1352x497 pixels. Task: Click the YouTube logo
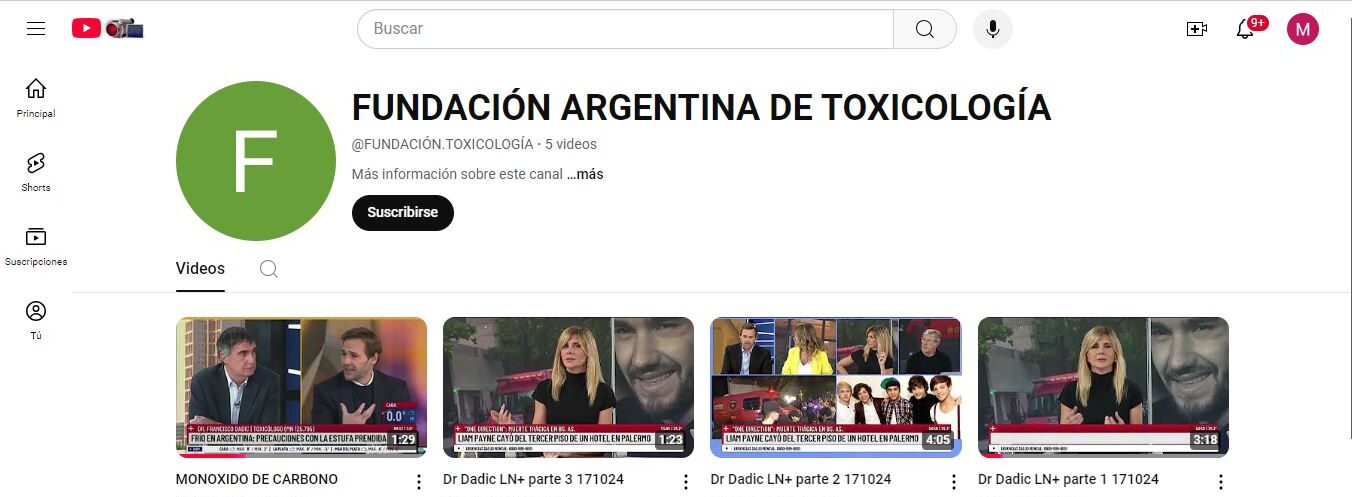107,29
